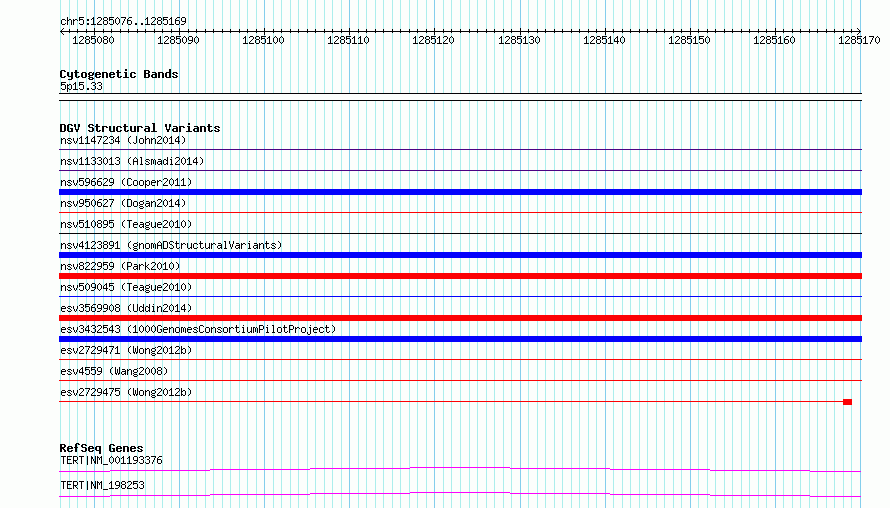Click ruler position 1285160

click(775, 40)
